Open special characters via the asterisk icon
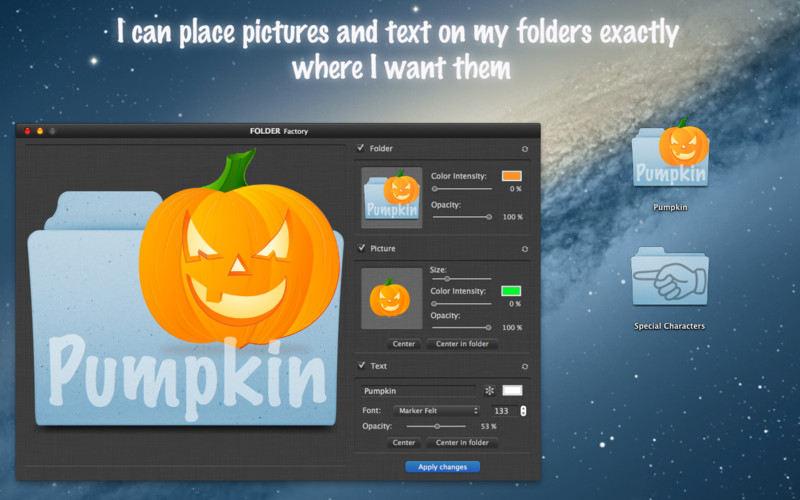The height and width of the screenshot is (500, 800). pos(489,391)
